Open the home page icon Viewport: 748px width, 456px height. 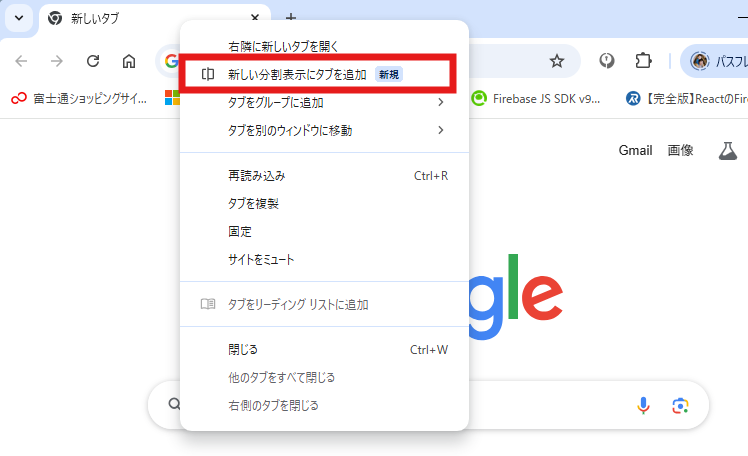129,61
